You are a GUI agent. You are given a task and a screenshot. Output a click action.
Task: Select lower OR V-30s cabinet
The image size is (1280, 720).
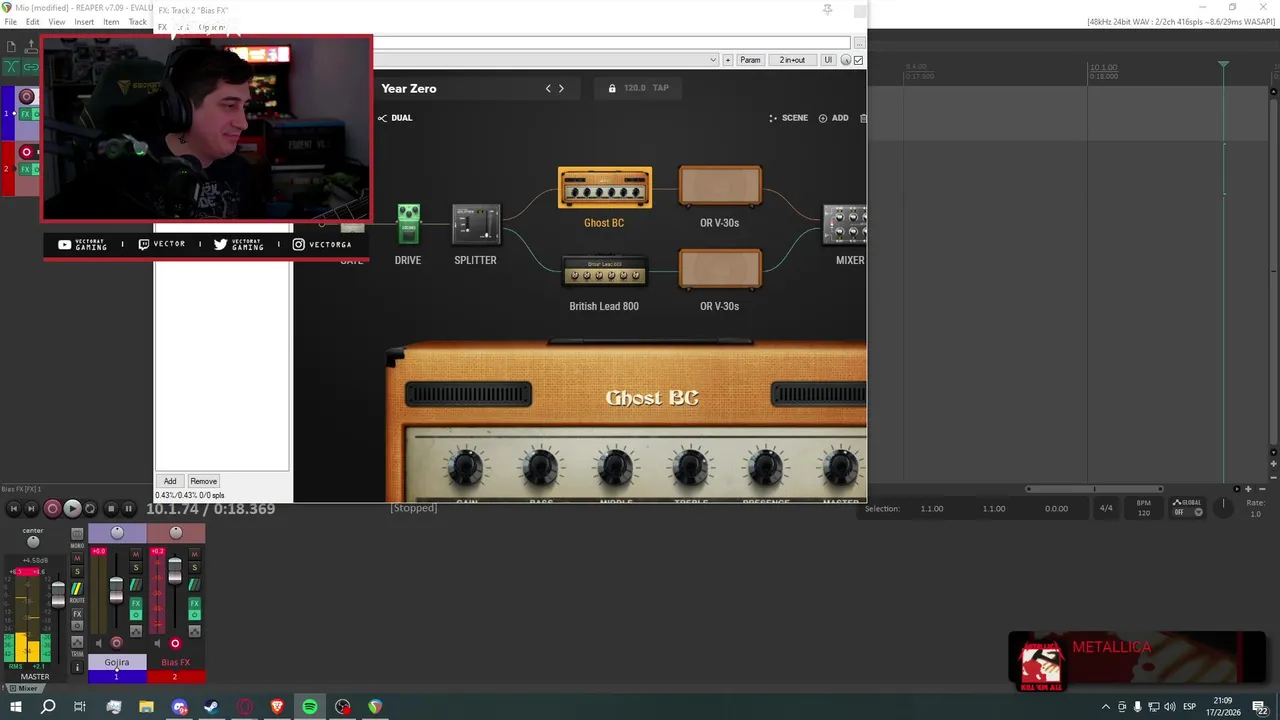tap(719, 270)
